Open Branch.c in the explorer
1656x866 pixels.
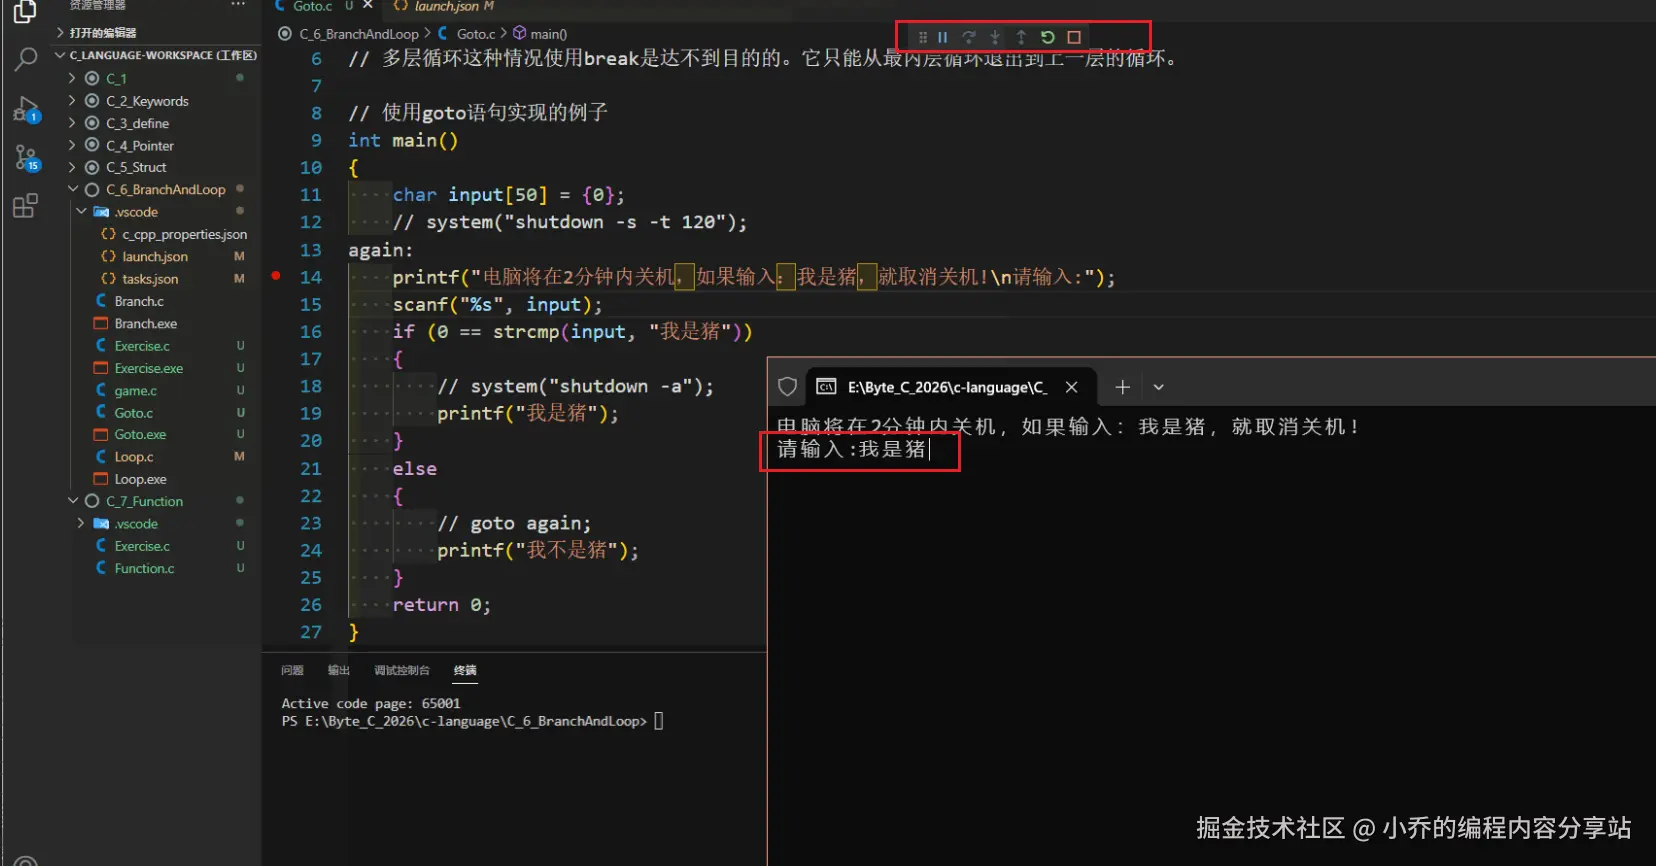pyautogui.click(x=139, y=301)
